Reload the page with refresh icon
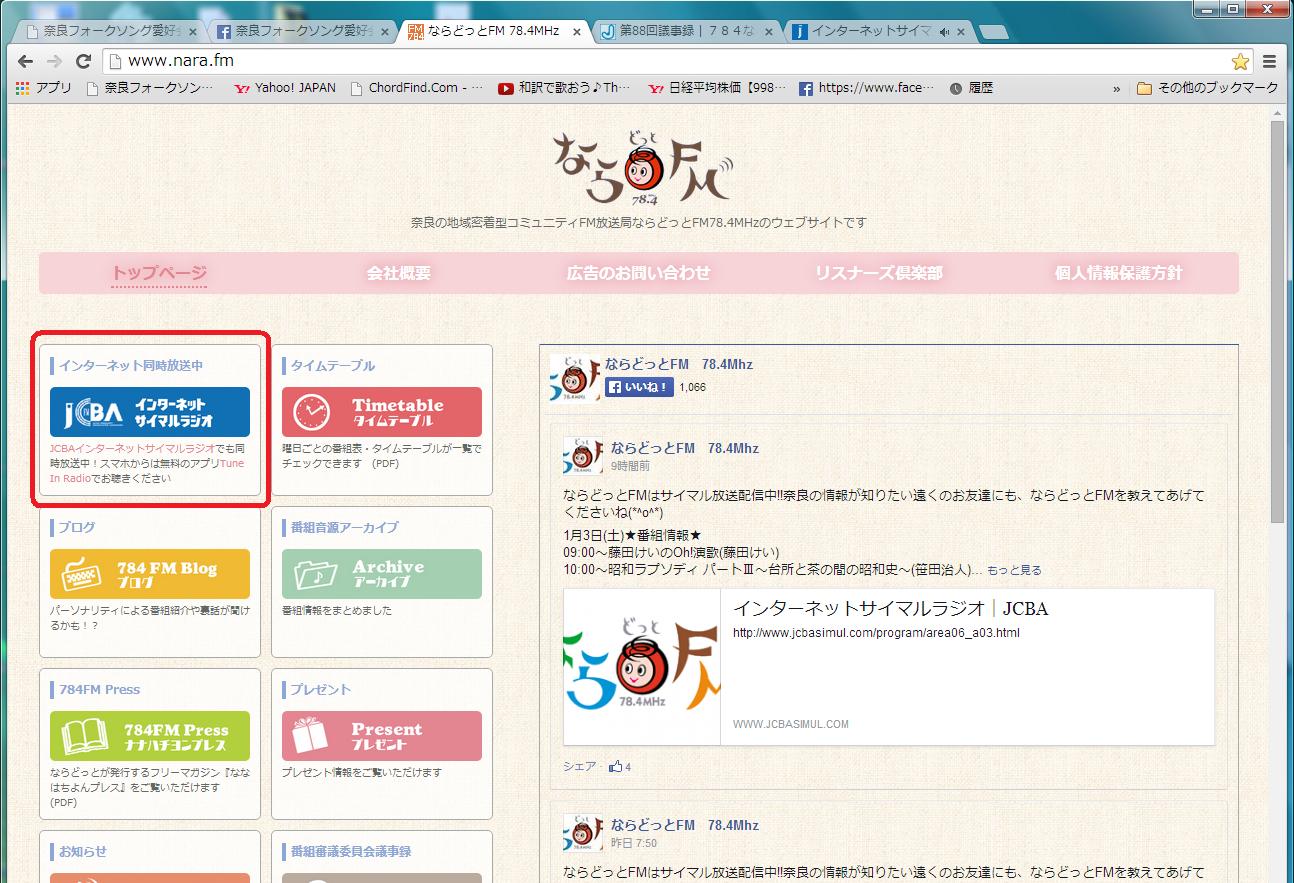This screenshot has width=1294, height=883. (x=83, y=61)
